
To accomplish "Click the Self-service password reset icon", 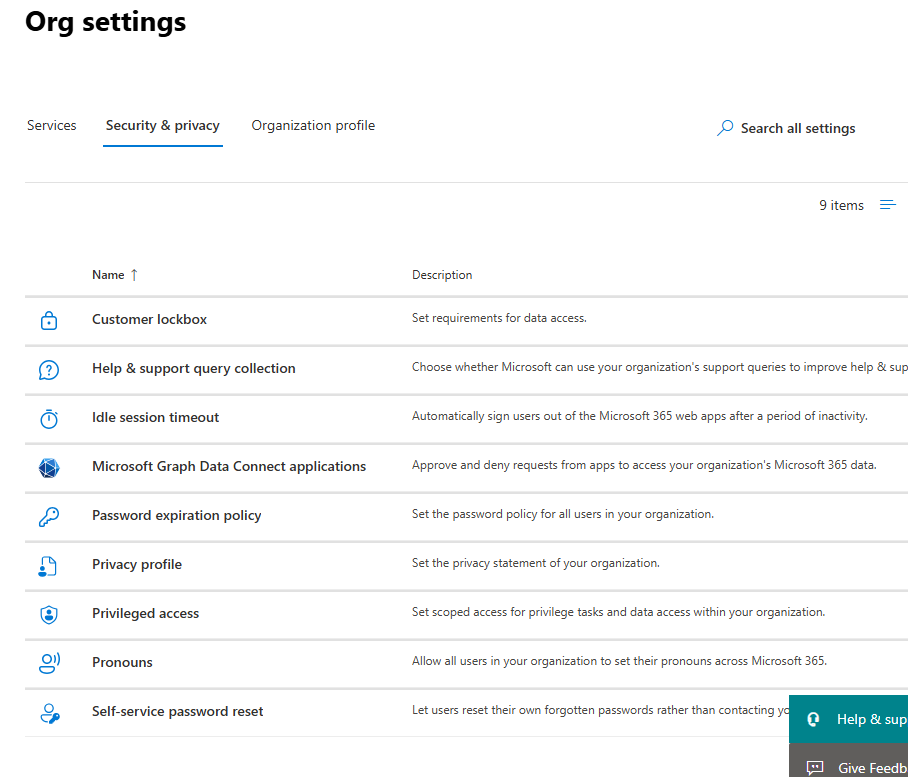I will (x=48, y=712).
